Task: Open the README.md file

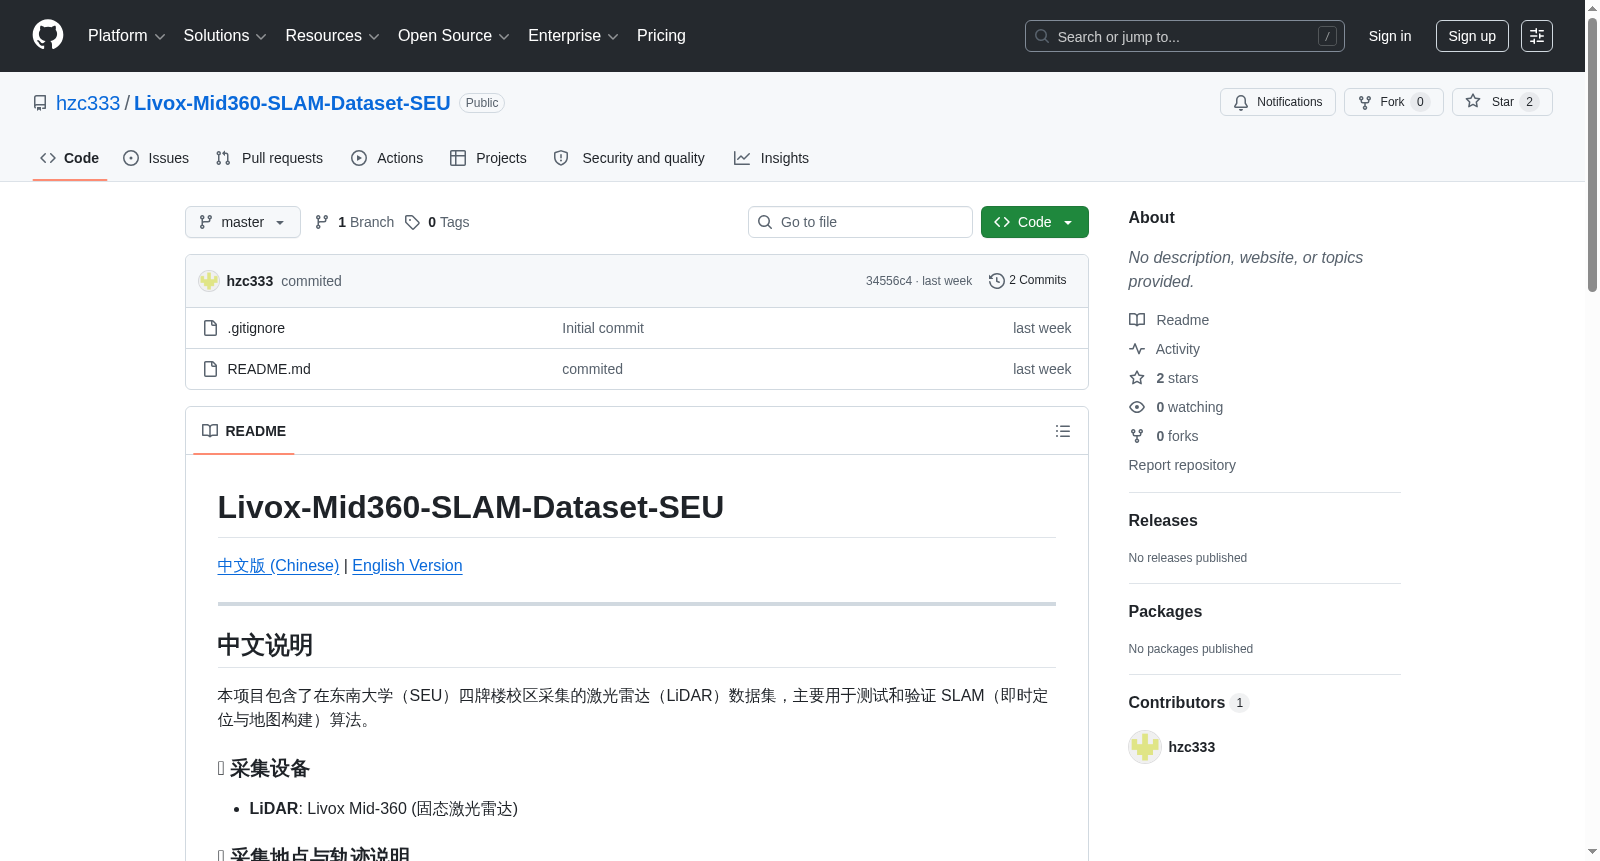Action: (x=269, y=369)
